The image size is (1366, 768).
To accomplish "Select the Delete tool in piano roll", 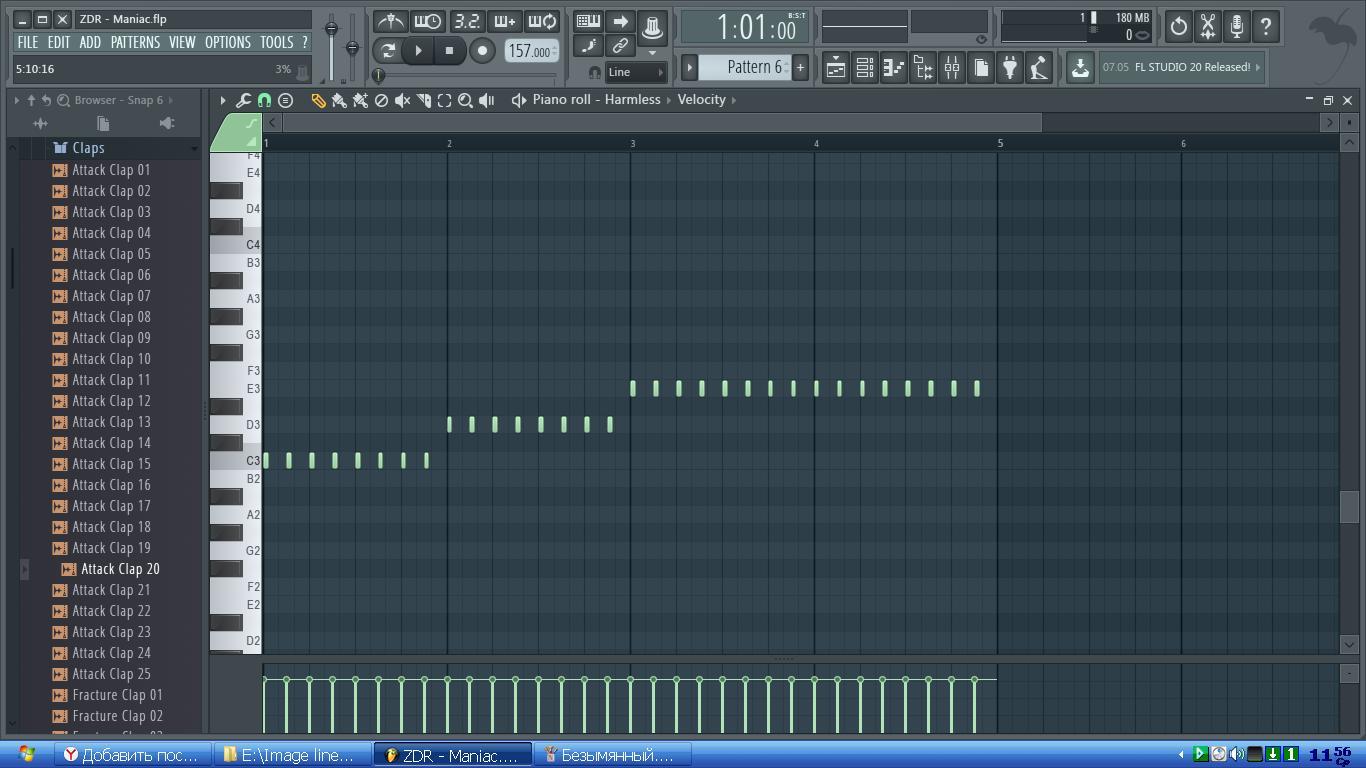I will [x=381, y=100].
